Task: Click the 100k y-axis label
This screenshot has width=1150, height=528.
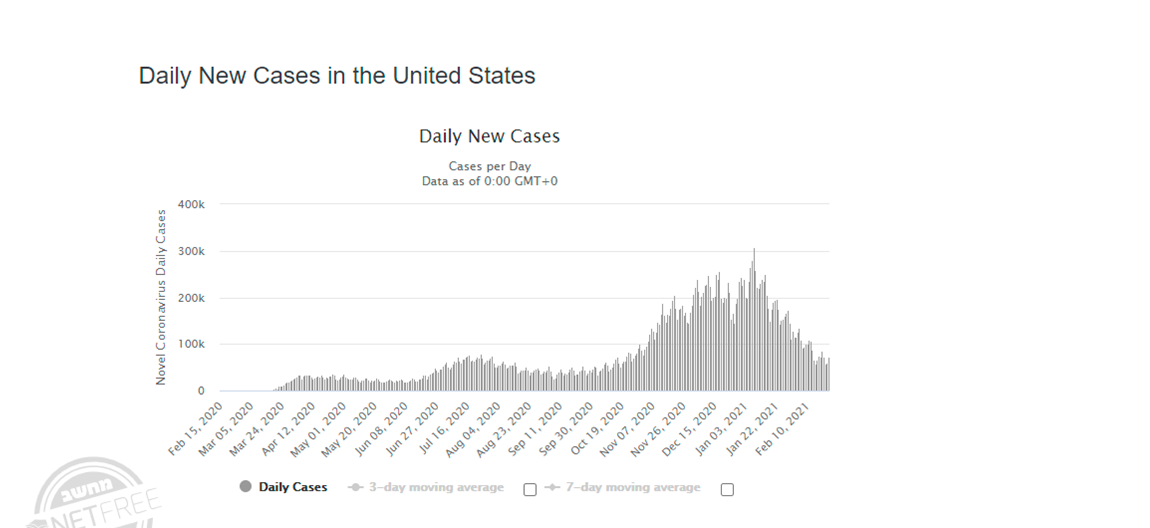Action: (191, 344)
